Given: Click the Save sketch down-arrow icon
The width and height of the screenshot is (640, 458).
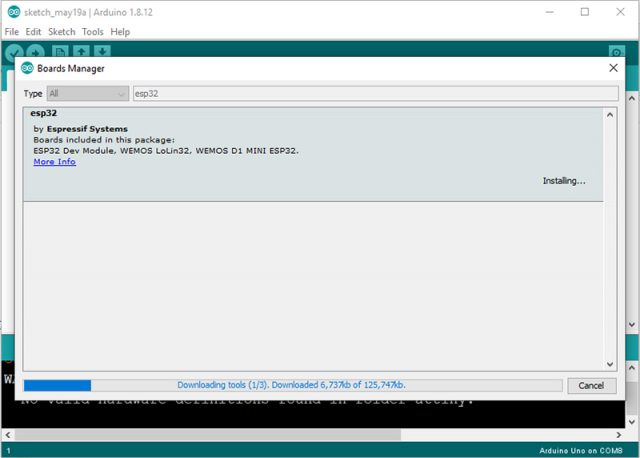Looking at the screenshot, I should point(102,51).
